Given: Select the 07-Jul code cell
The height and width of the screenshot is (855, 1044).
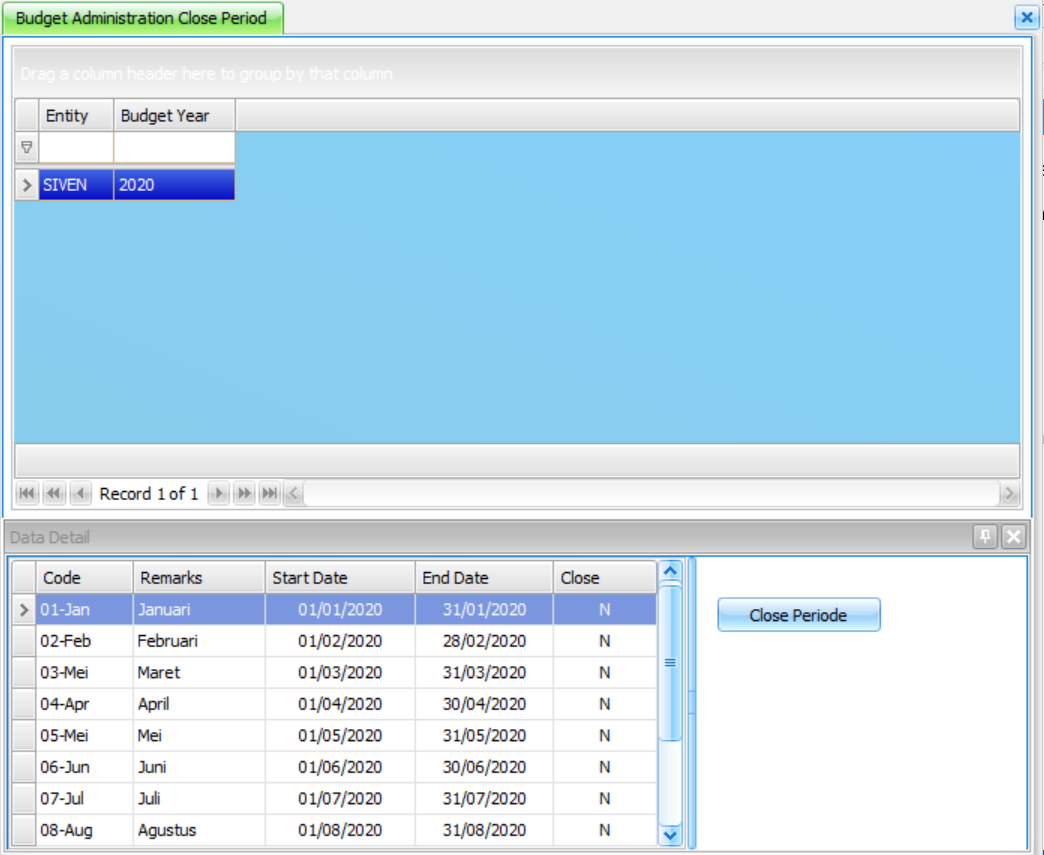Looking at the screenshot, I should pos(85,798).
